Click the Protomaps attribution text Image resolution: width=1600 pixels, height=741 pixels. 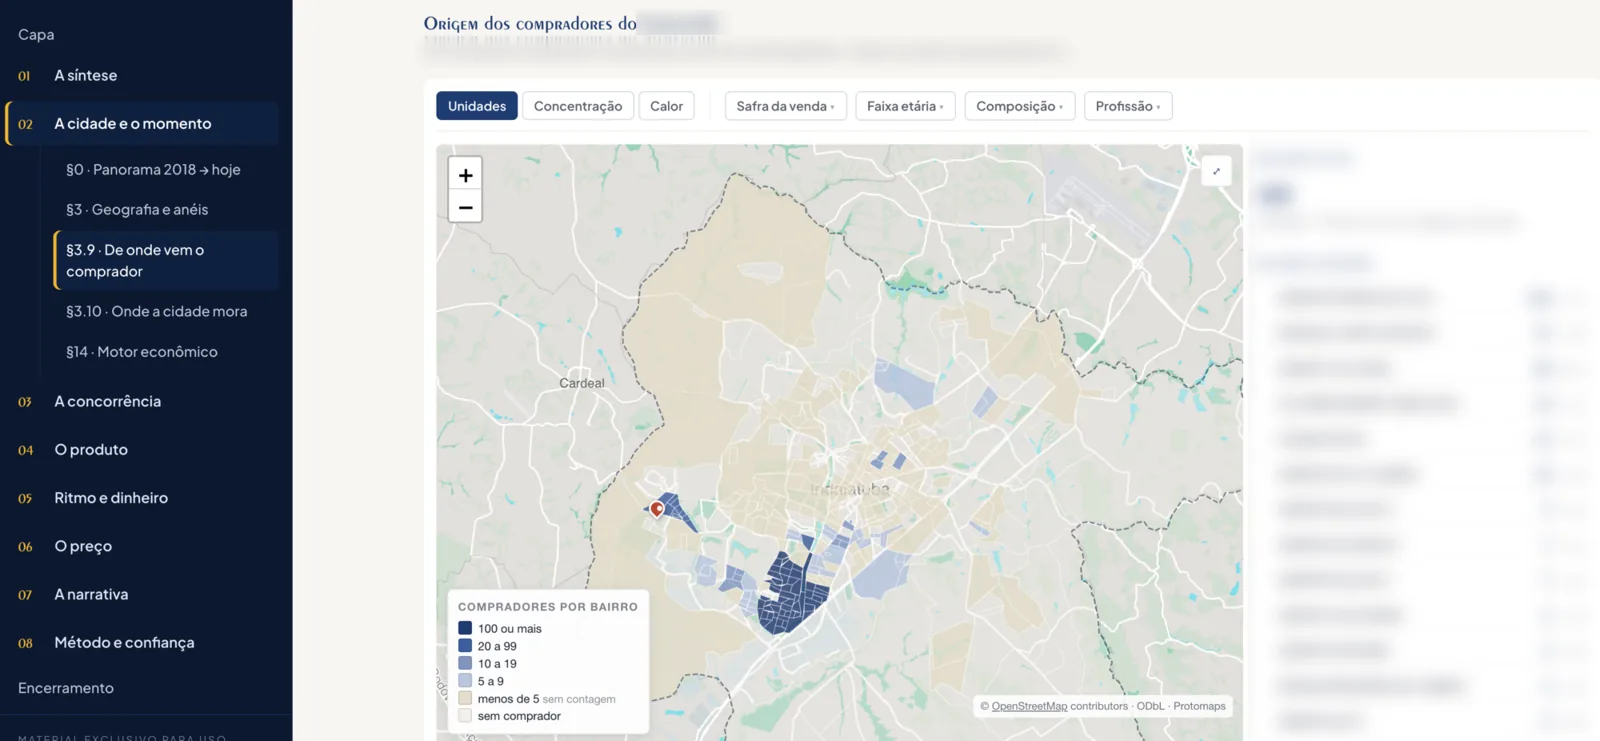coord(1199,706)
